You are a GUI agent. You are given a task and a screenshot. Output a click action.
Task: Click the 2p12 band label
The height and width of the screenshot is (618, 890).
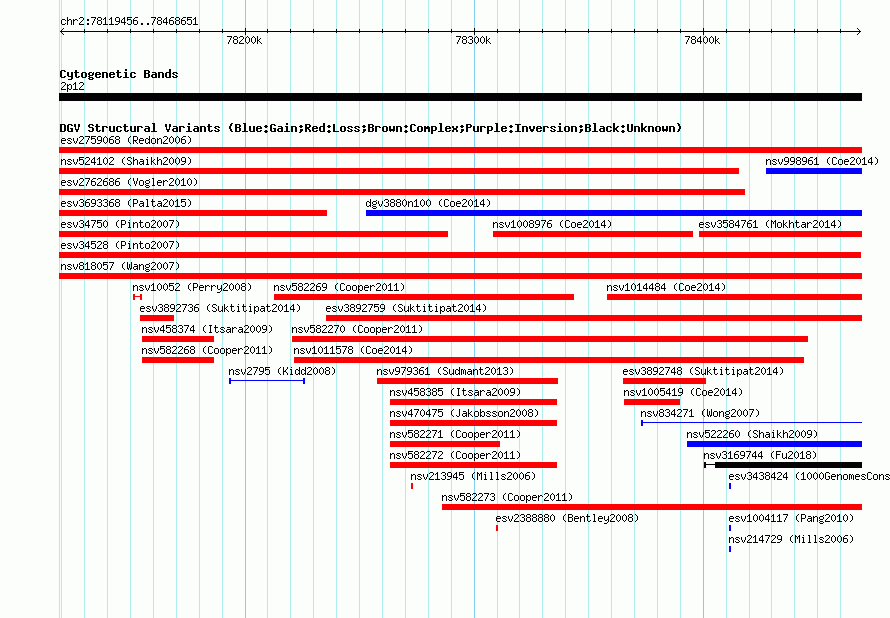[72, 86]
